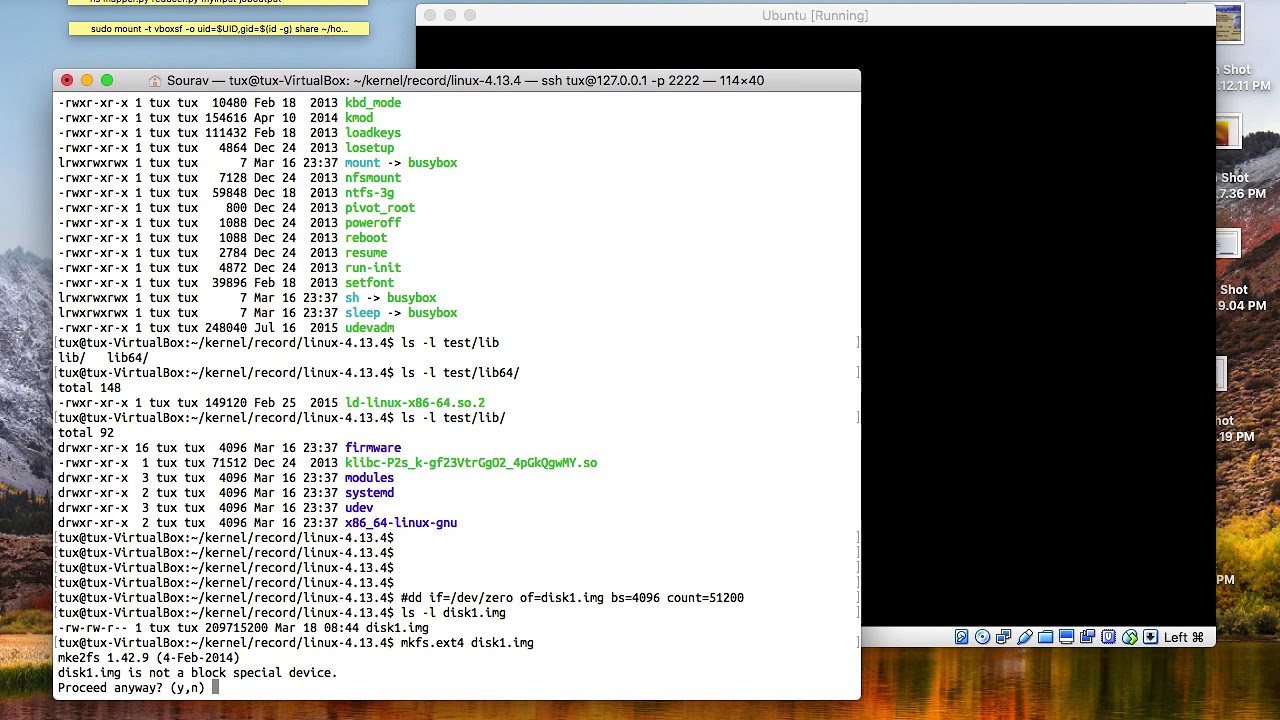Click the 'ls -l test/lib64/' command text
Viewport: 1280px width, 720px height.
[460, 373]
